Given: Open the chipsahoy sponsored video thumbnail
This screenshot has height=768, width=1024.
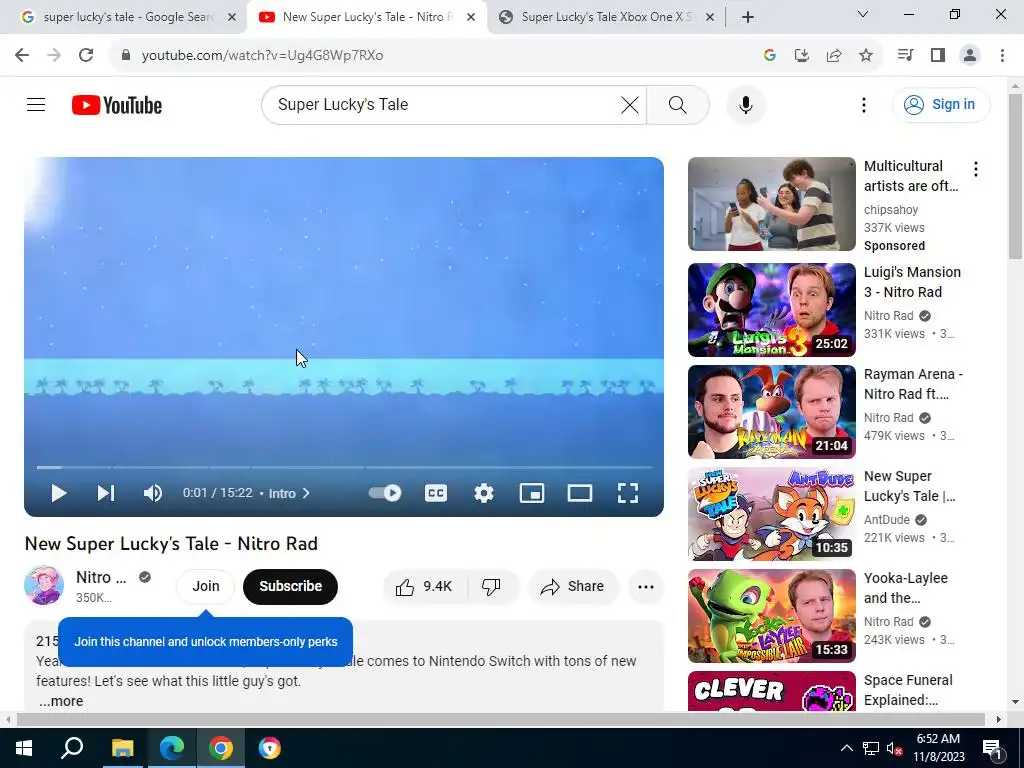Looking at the screenshot, I should [771, 204].
